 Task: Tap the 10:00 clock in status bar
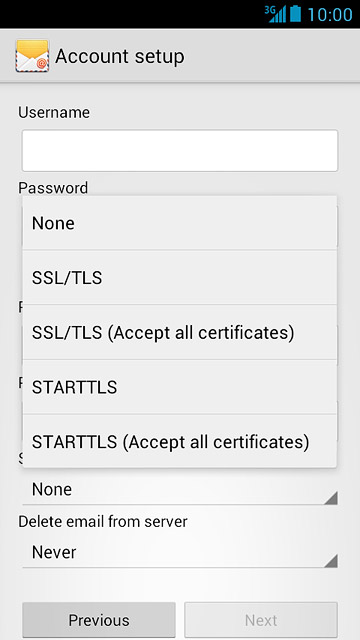(x=330, y=14)
